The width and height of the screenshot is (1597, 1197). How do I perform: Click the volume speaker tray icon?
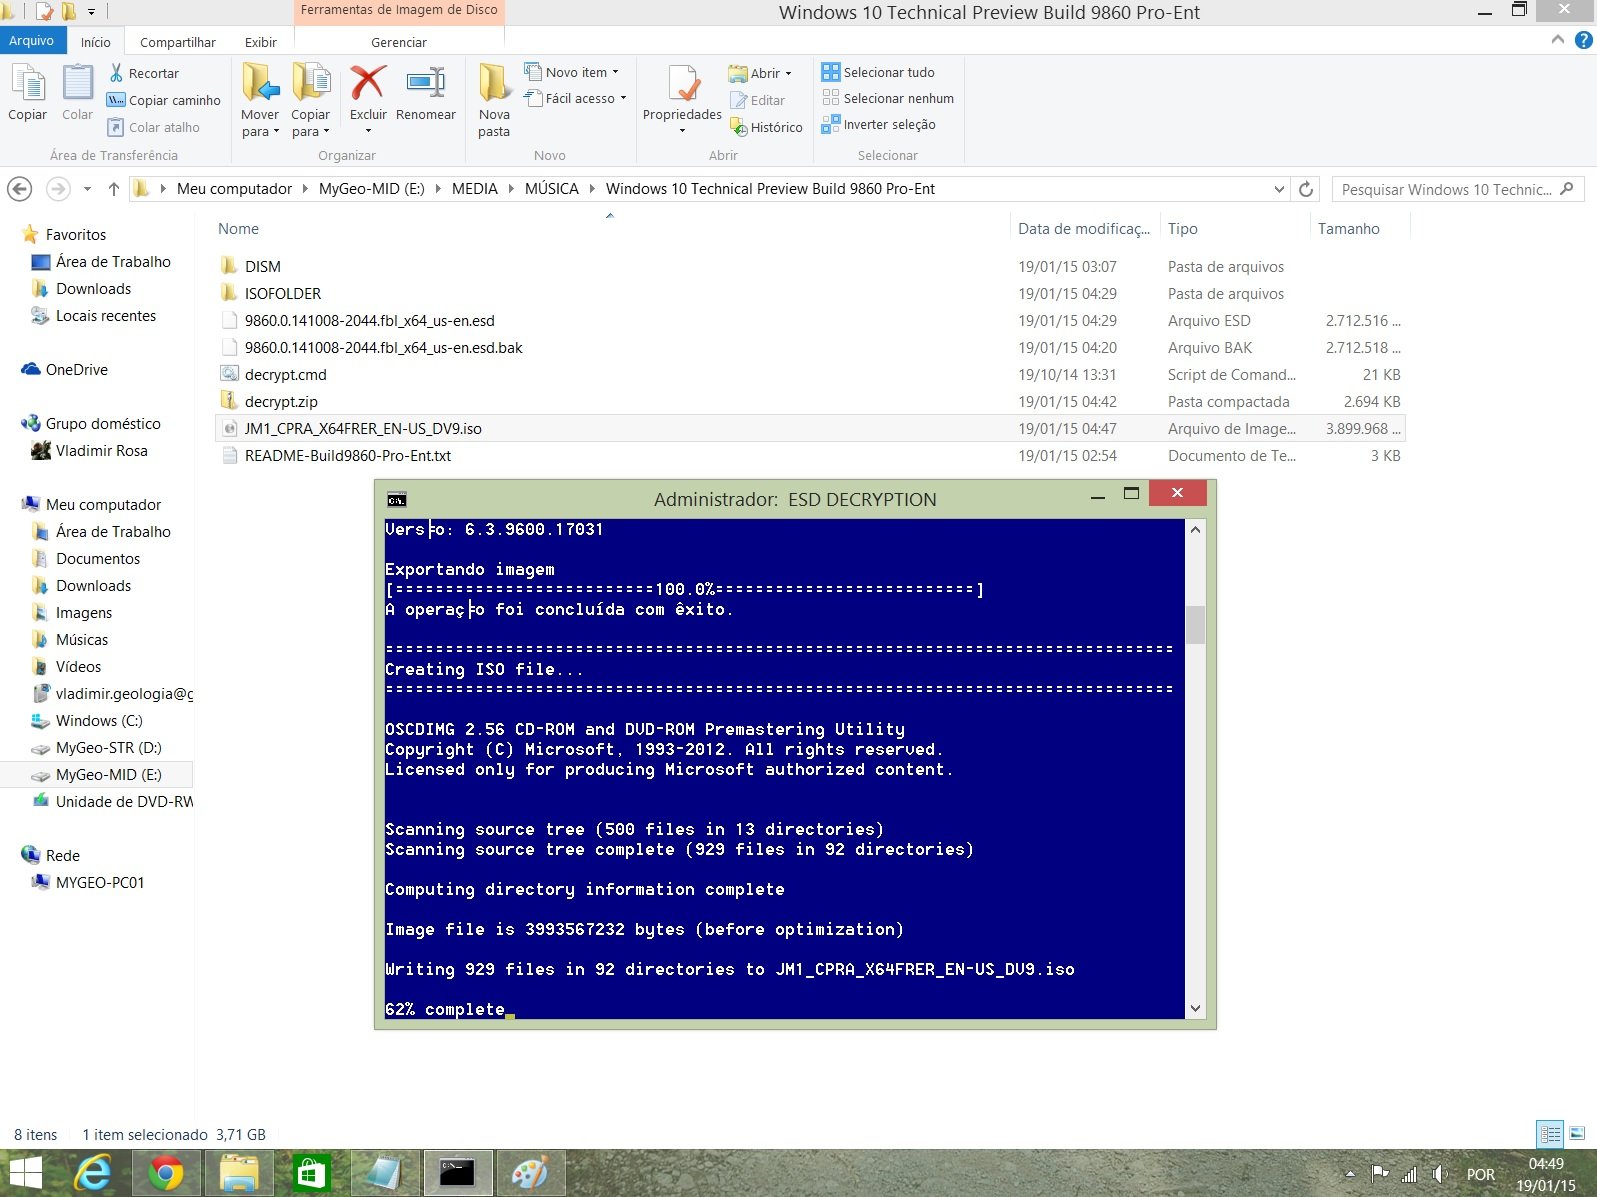click(x=1440, y=1174)
